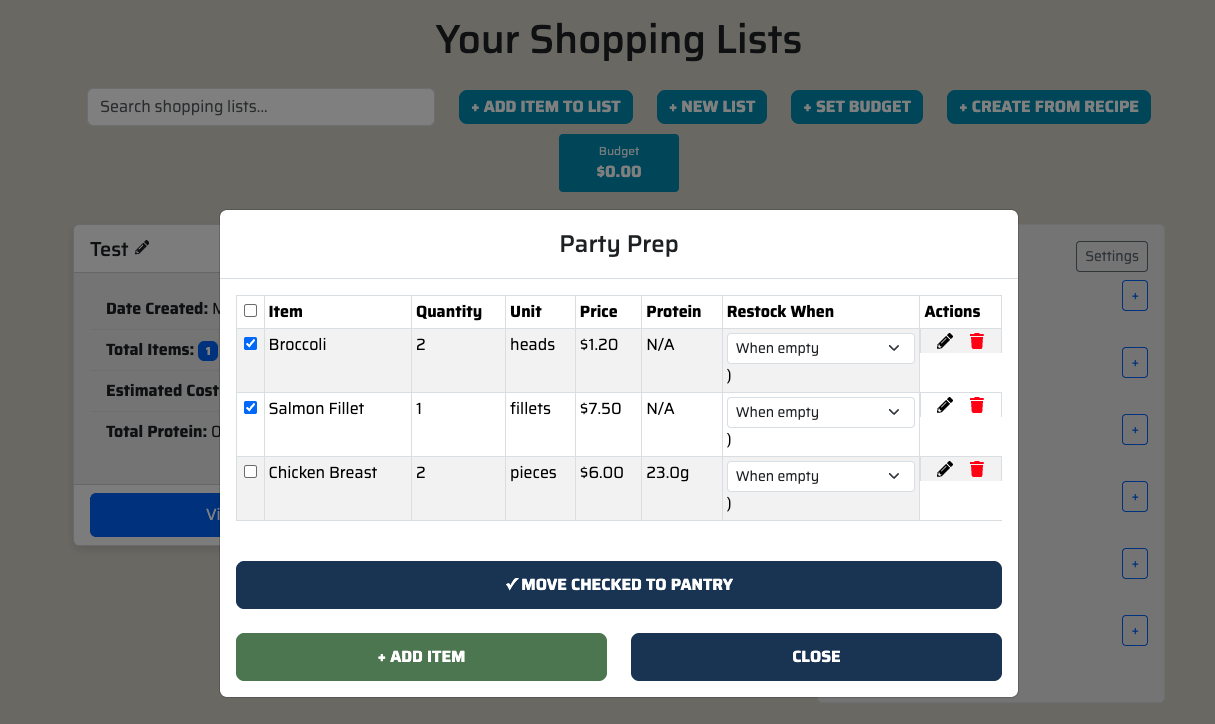Open the Restock When dropdown for Broccoli
The image size is (1215, 724).
[x=820, y=348]
